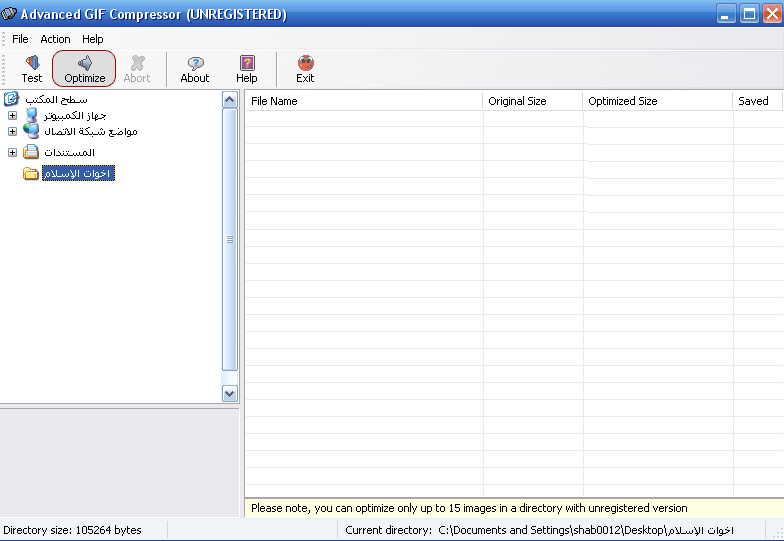Viewport: 784px width, 541px height.
Task: Click the application icon in title bar
Action: click(8, 14)
